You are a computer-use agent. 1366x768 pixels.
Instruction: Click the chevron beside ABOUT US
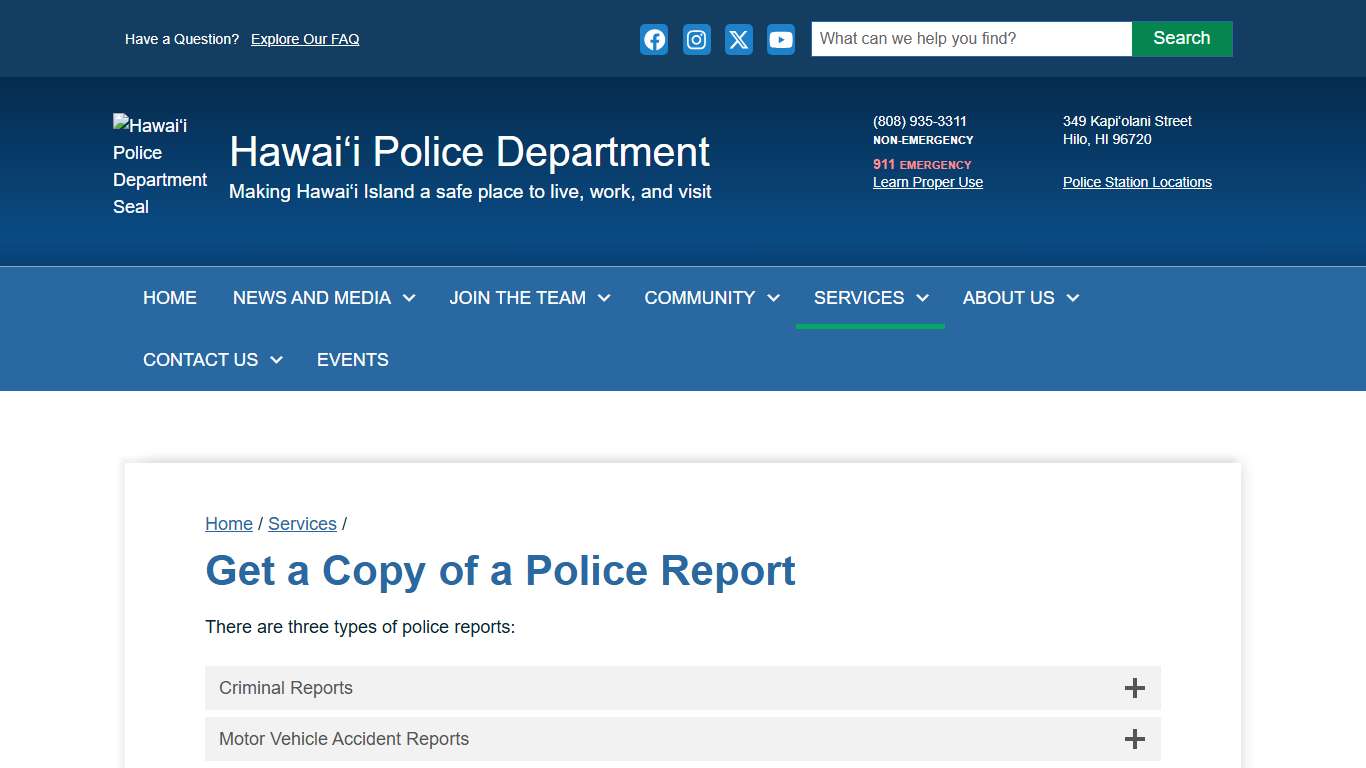[1072, 297]
